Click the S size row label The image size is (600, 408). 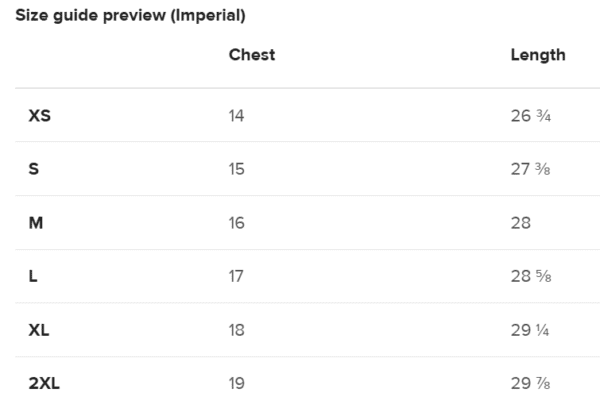(x=34, y=169)
